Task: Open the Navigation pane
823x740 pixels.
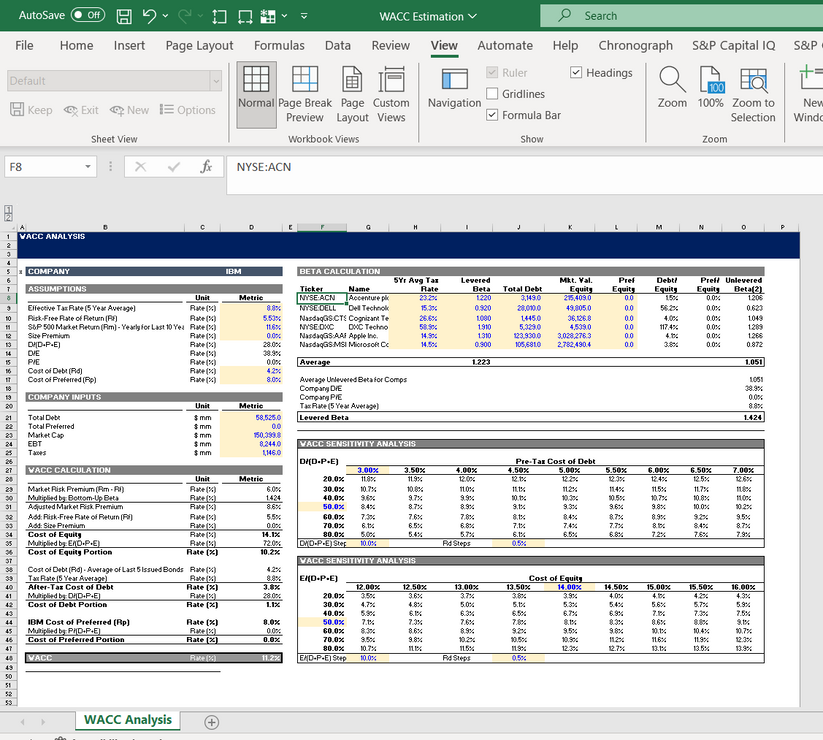Action: [x=453, y=92]
